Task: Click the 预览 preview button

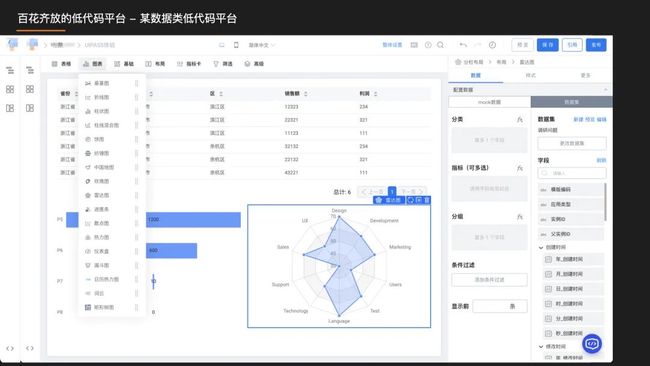Action: (x=523, y=45)
